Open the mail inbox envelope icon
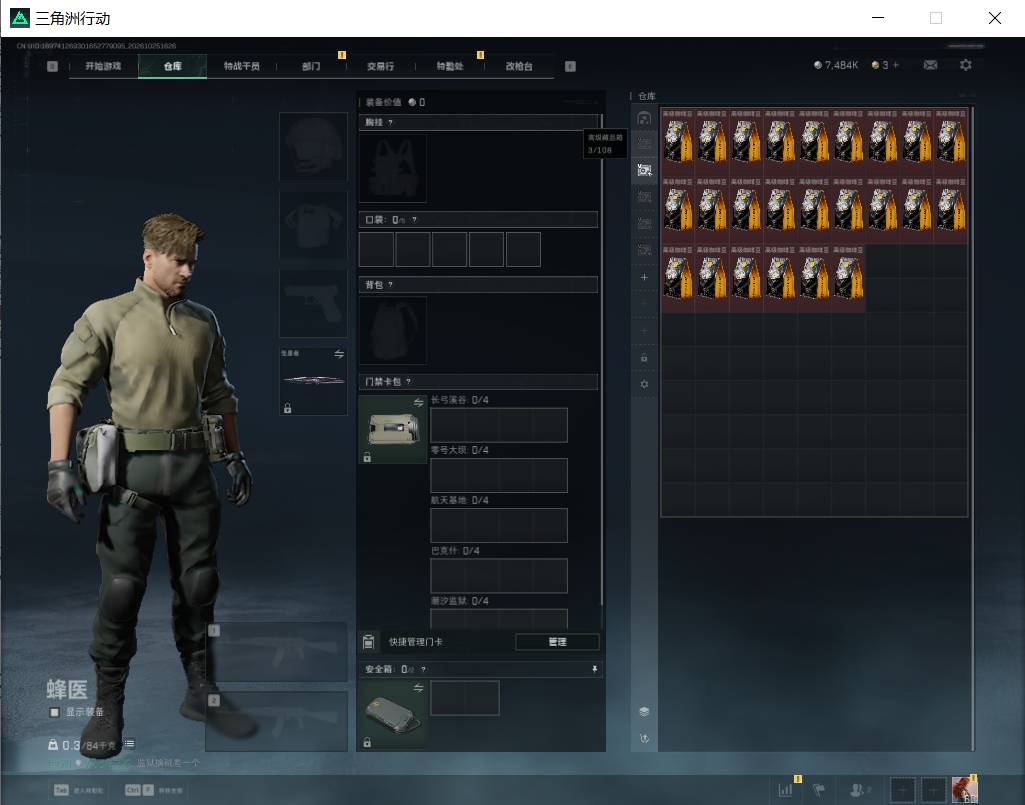Viewport: 1025px width, 805px height. coord(930,65)
